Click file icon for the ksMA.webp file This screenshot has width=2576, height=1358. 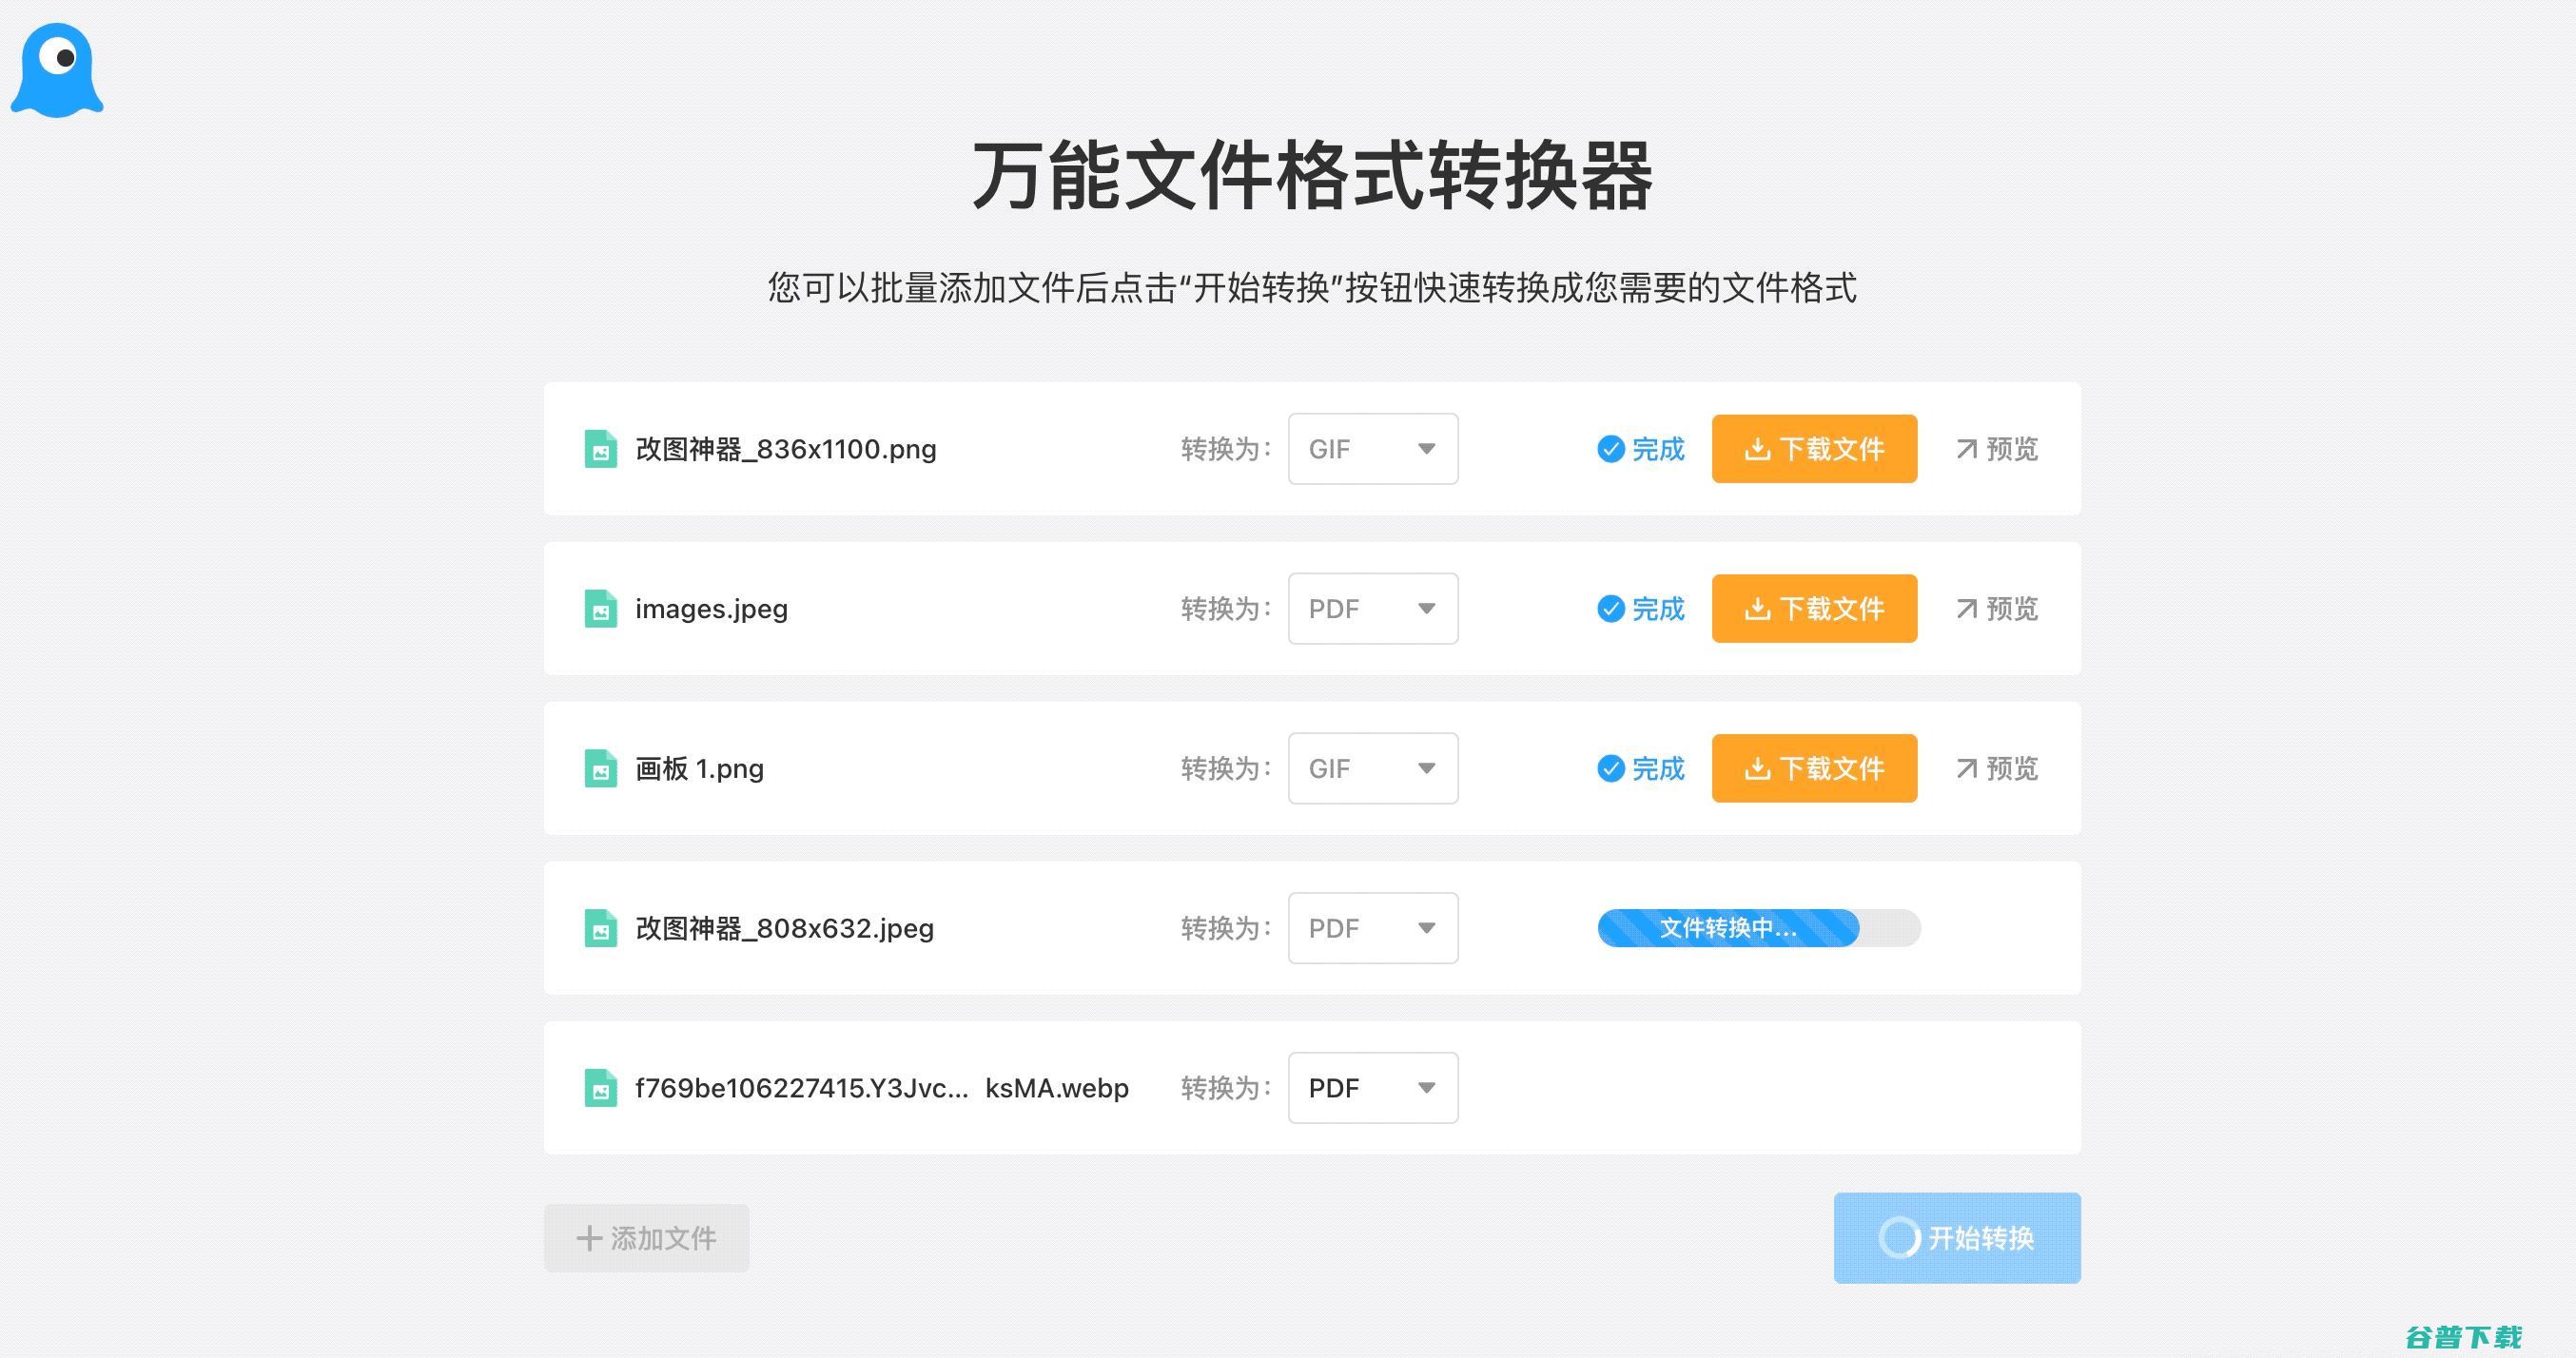pyautogui.click(x=600, y=1088)
